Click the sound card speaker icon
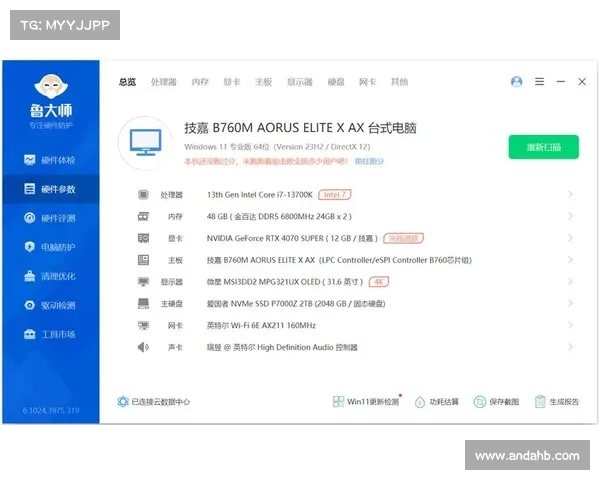The height and width of the screenshot is (480, 600). (x=143, y=348)
